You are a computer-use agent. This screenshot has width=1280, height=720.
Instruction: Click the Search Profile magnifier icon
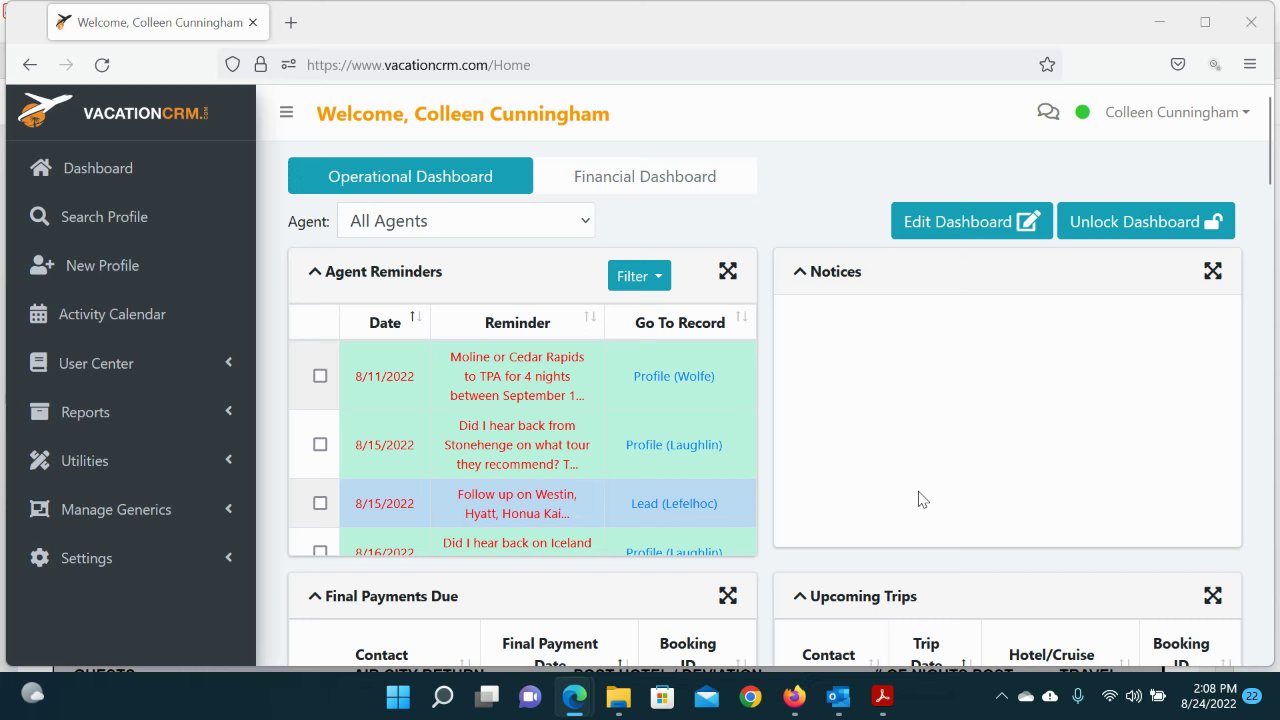pyautogui.click(x=39, y=216)
